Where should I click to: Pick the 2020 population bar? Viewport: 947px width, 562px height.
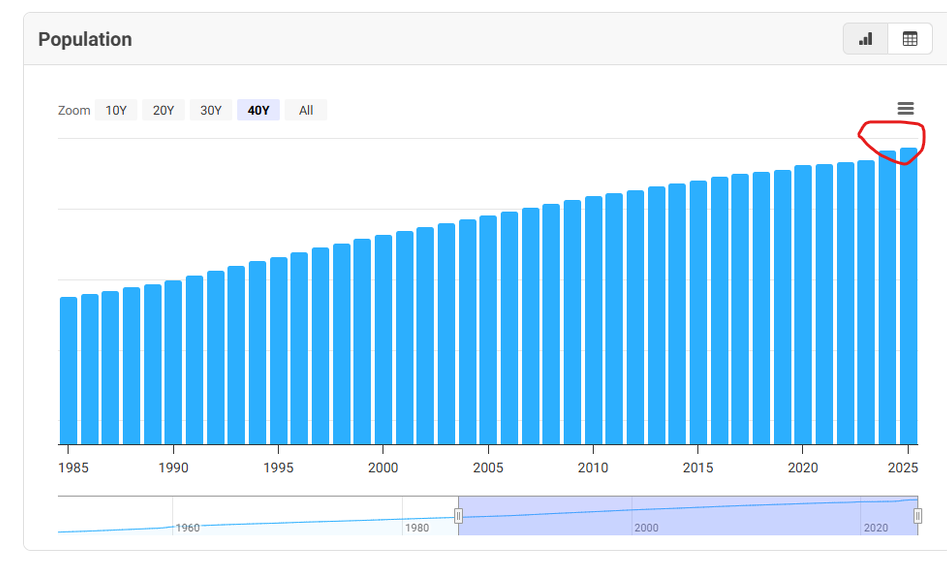(803, 305)
